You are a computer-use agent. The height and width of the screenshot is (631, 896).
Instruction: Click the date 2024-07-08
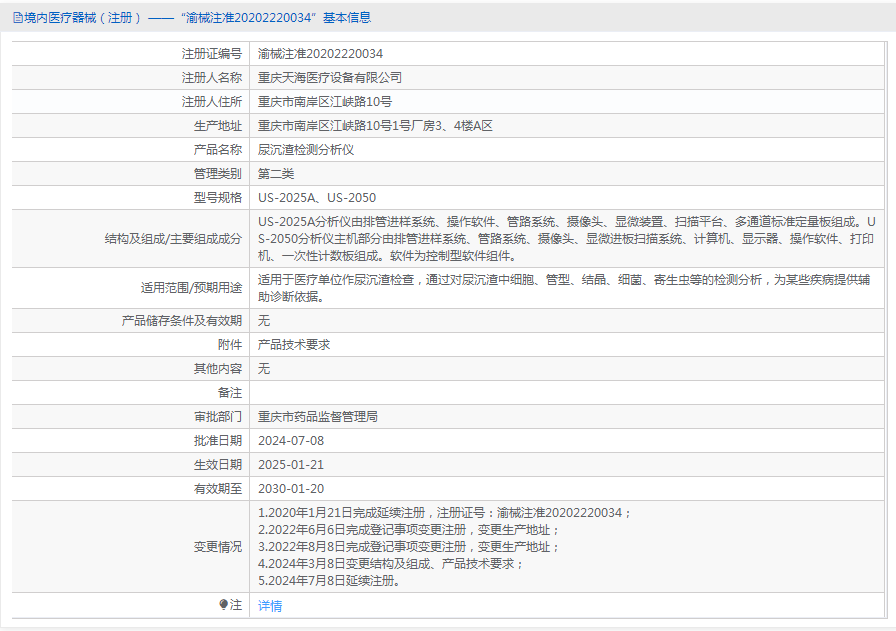[291, 441]
